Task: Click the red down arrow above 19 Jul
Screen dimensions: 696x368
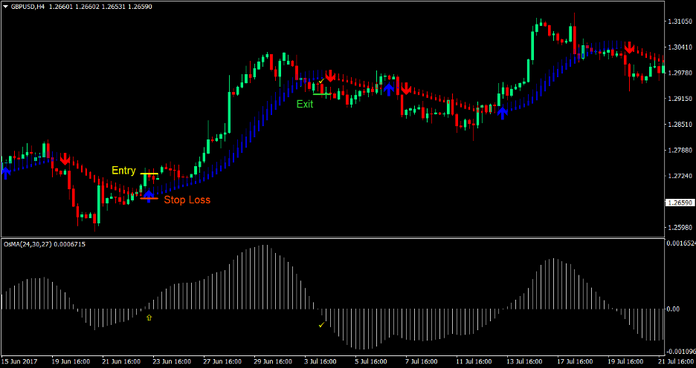Action: point(629,47)
